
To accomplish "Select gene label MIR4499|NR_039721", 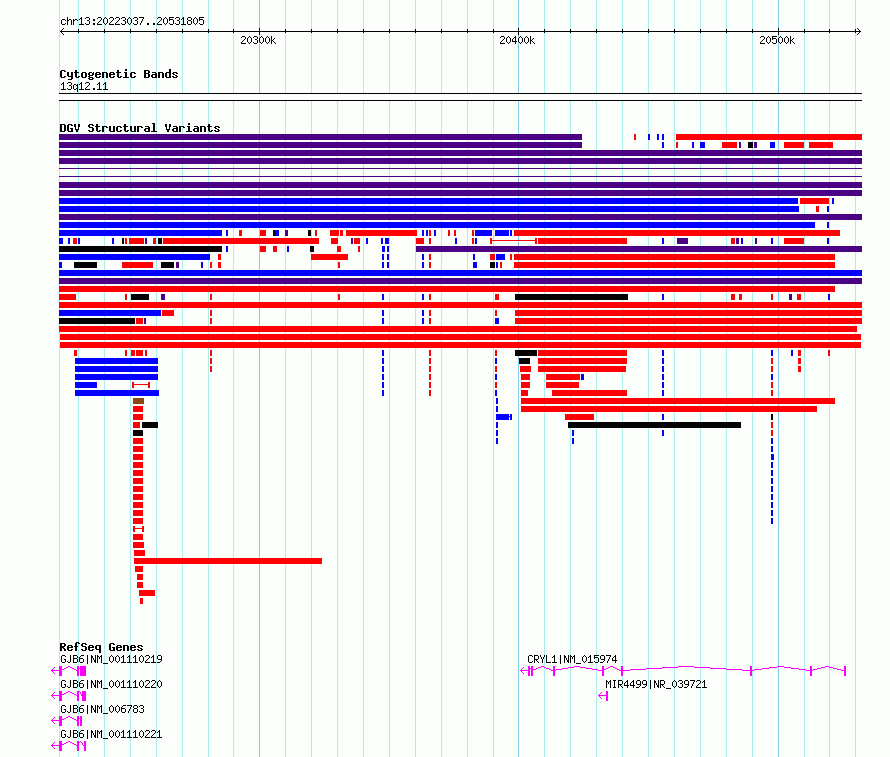I will coord(656,684).
